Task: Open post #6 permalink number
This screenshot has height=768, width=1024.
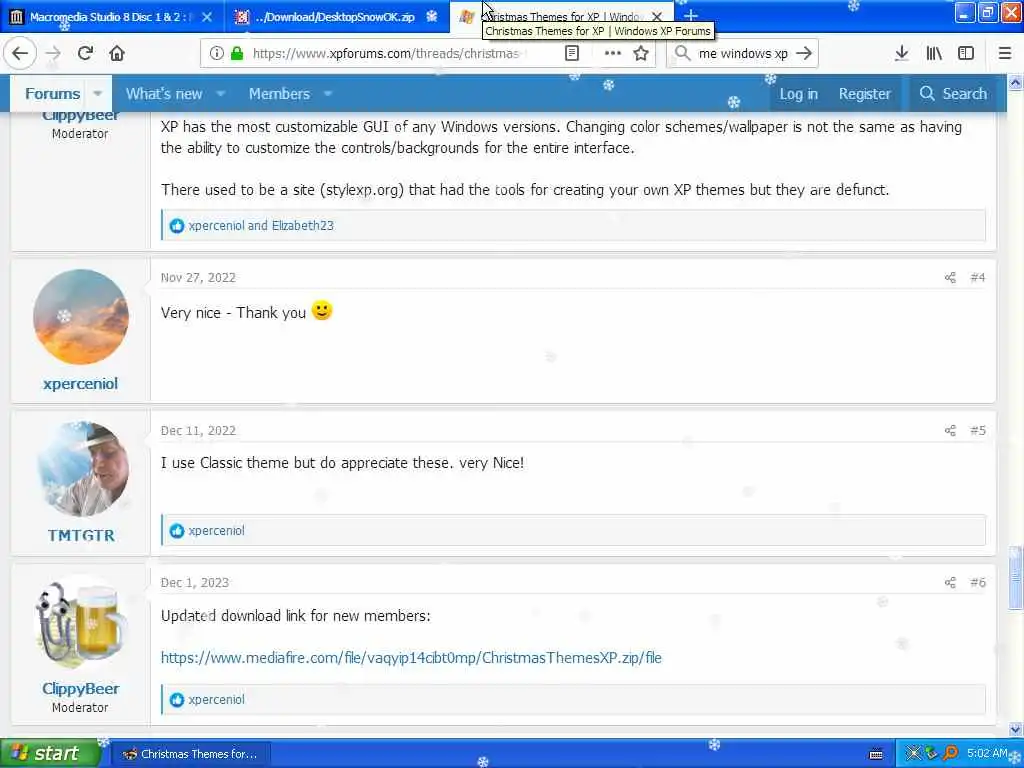Action: (x=978, y=583)
